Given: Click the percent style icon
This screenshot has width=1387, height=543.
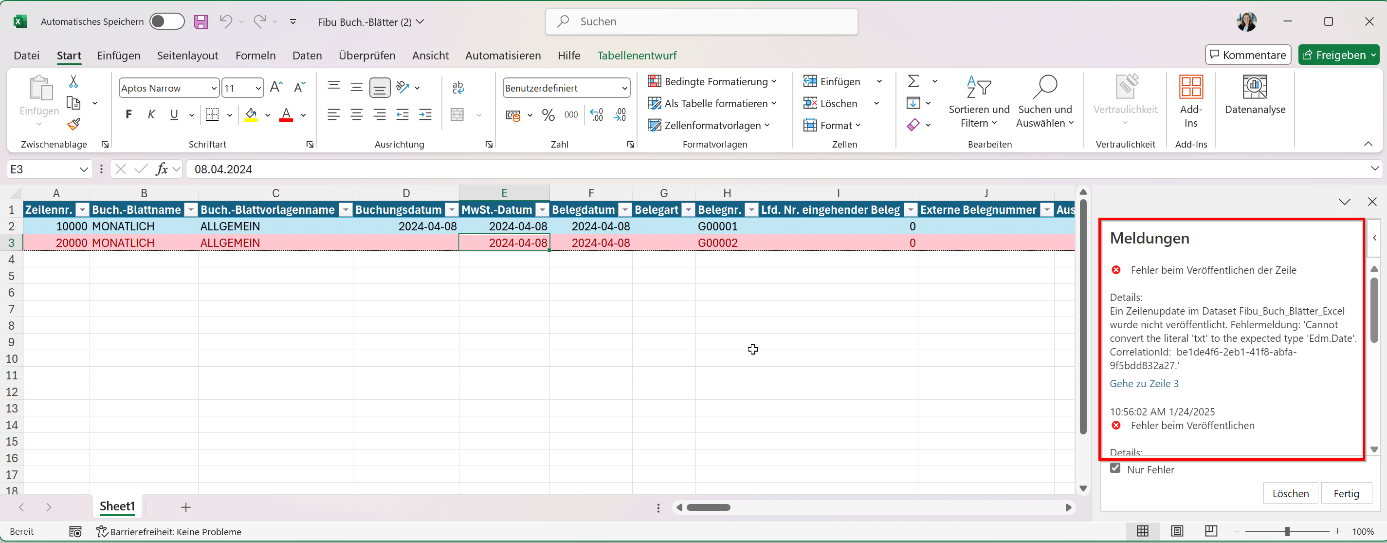Looking at the screenshot, I should [548, 115].
